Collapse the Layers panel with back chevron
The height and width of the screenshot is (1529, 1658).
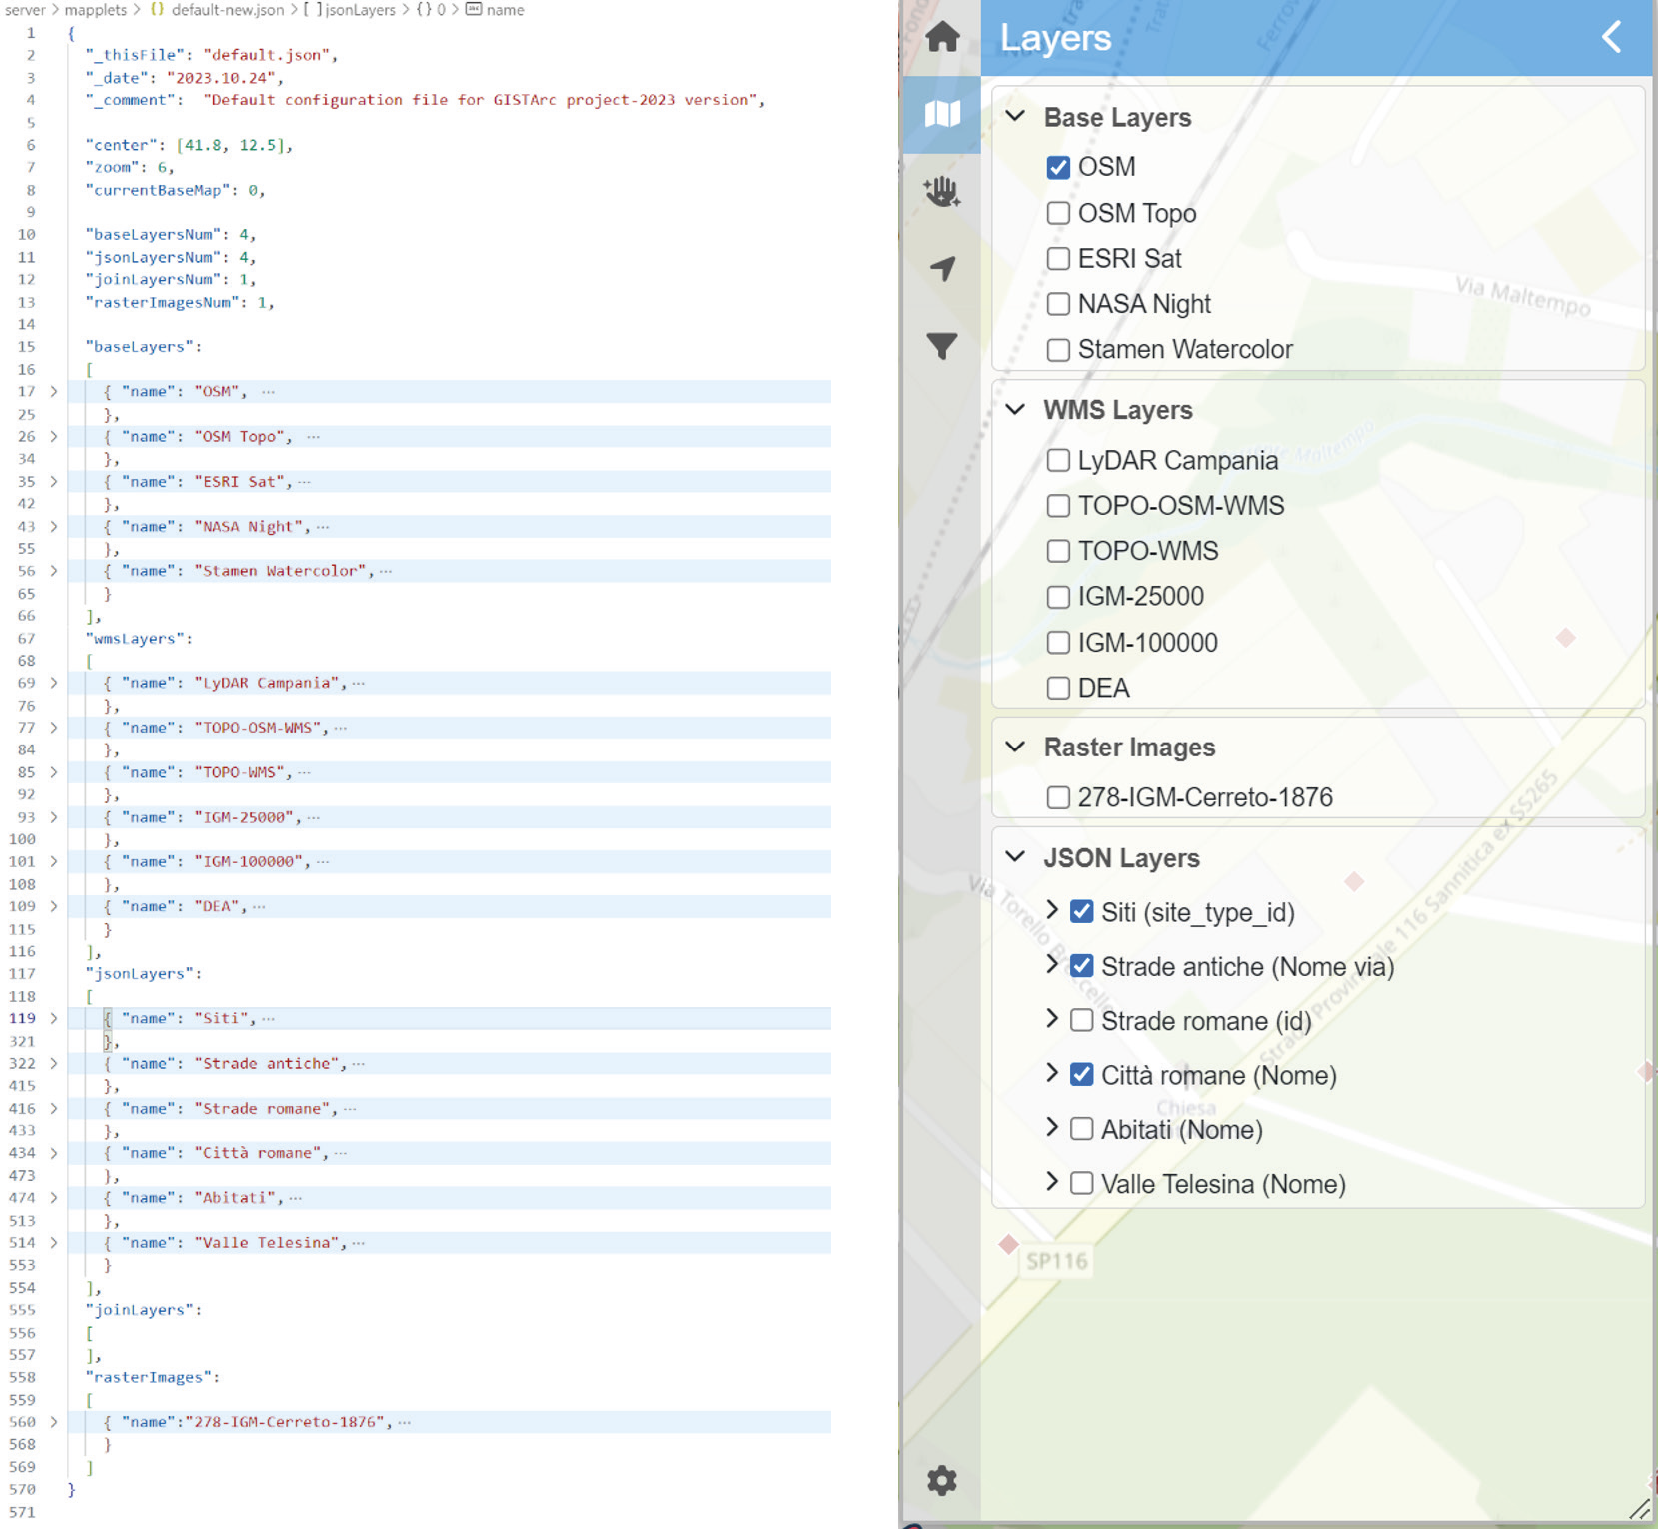tap(1611, 37)
